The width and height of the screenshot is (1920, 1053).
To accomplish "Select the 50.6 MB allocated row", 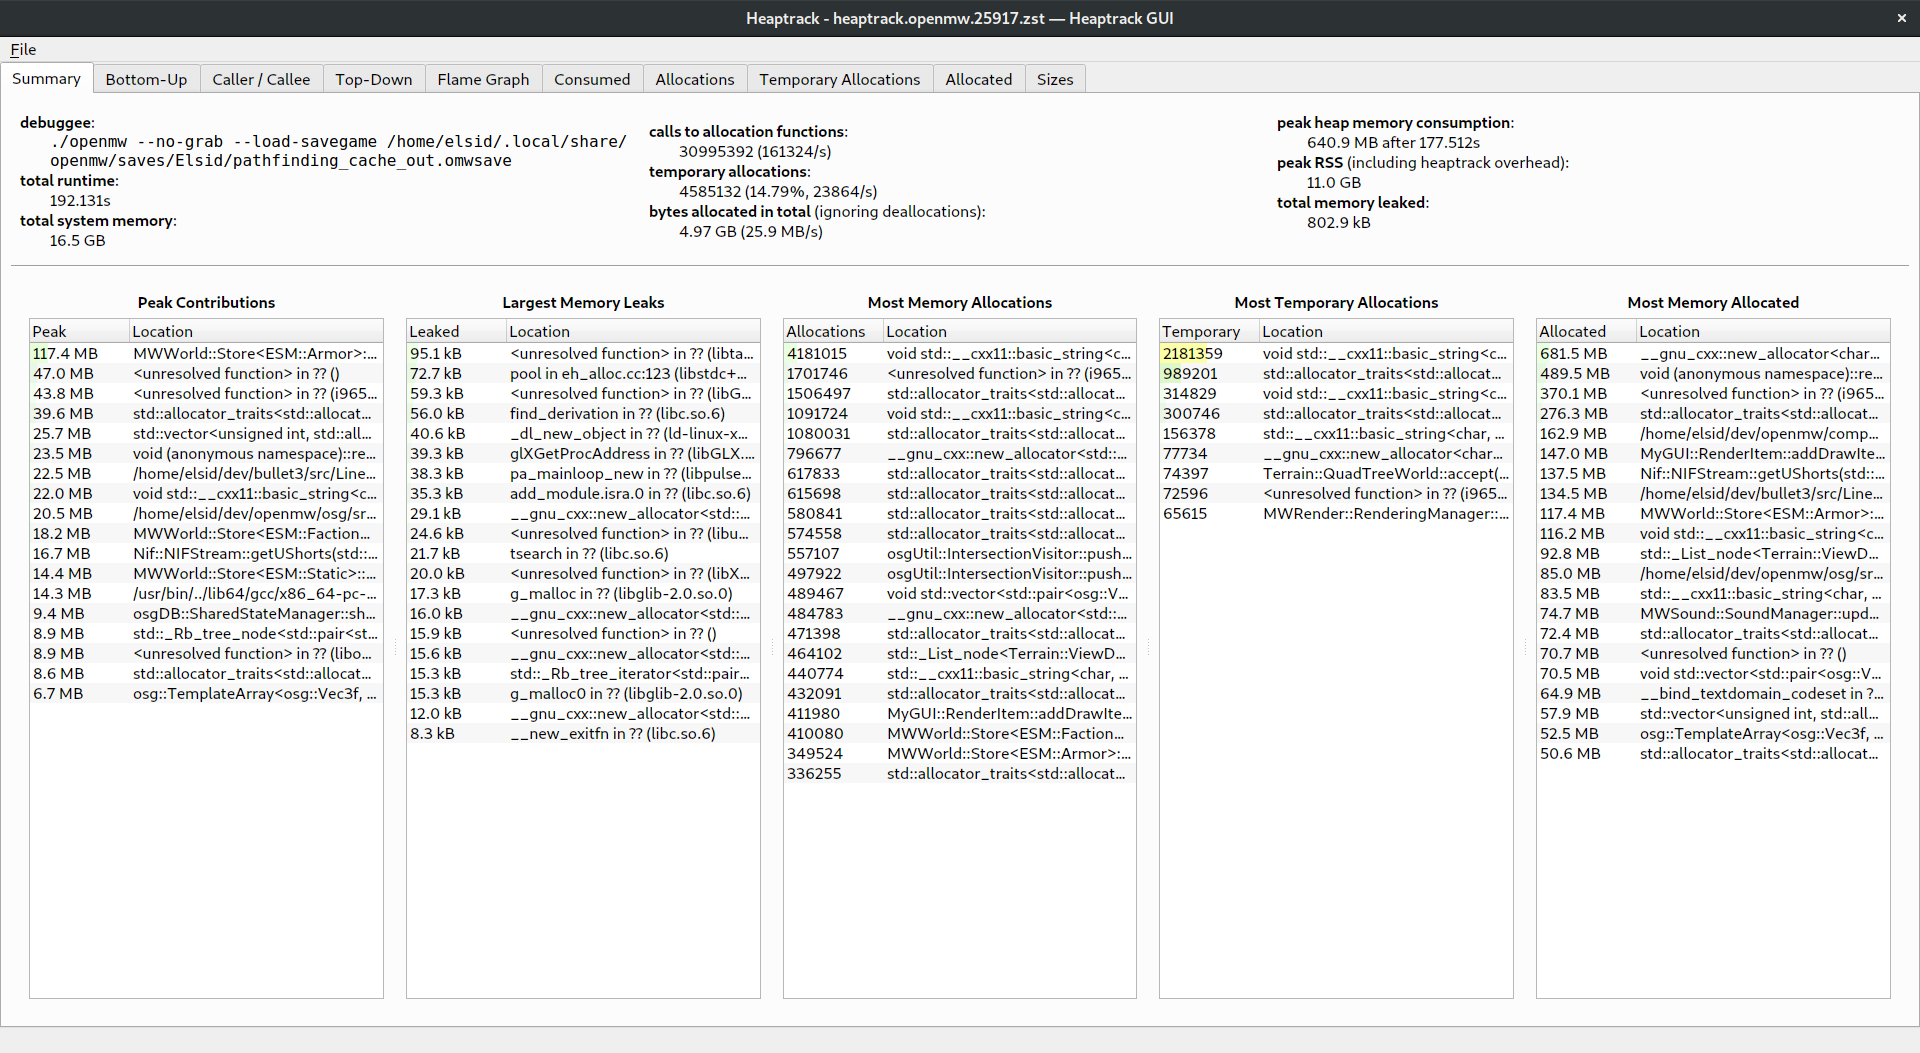I will [x=1713, y=753].
